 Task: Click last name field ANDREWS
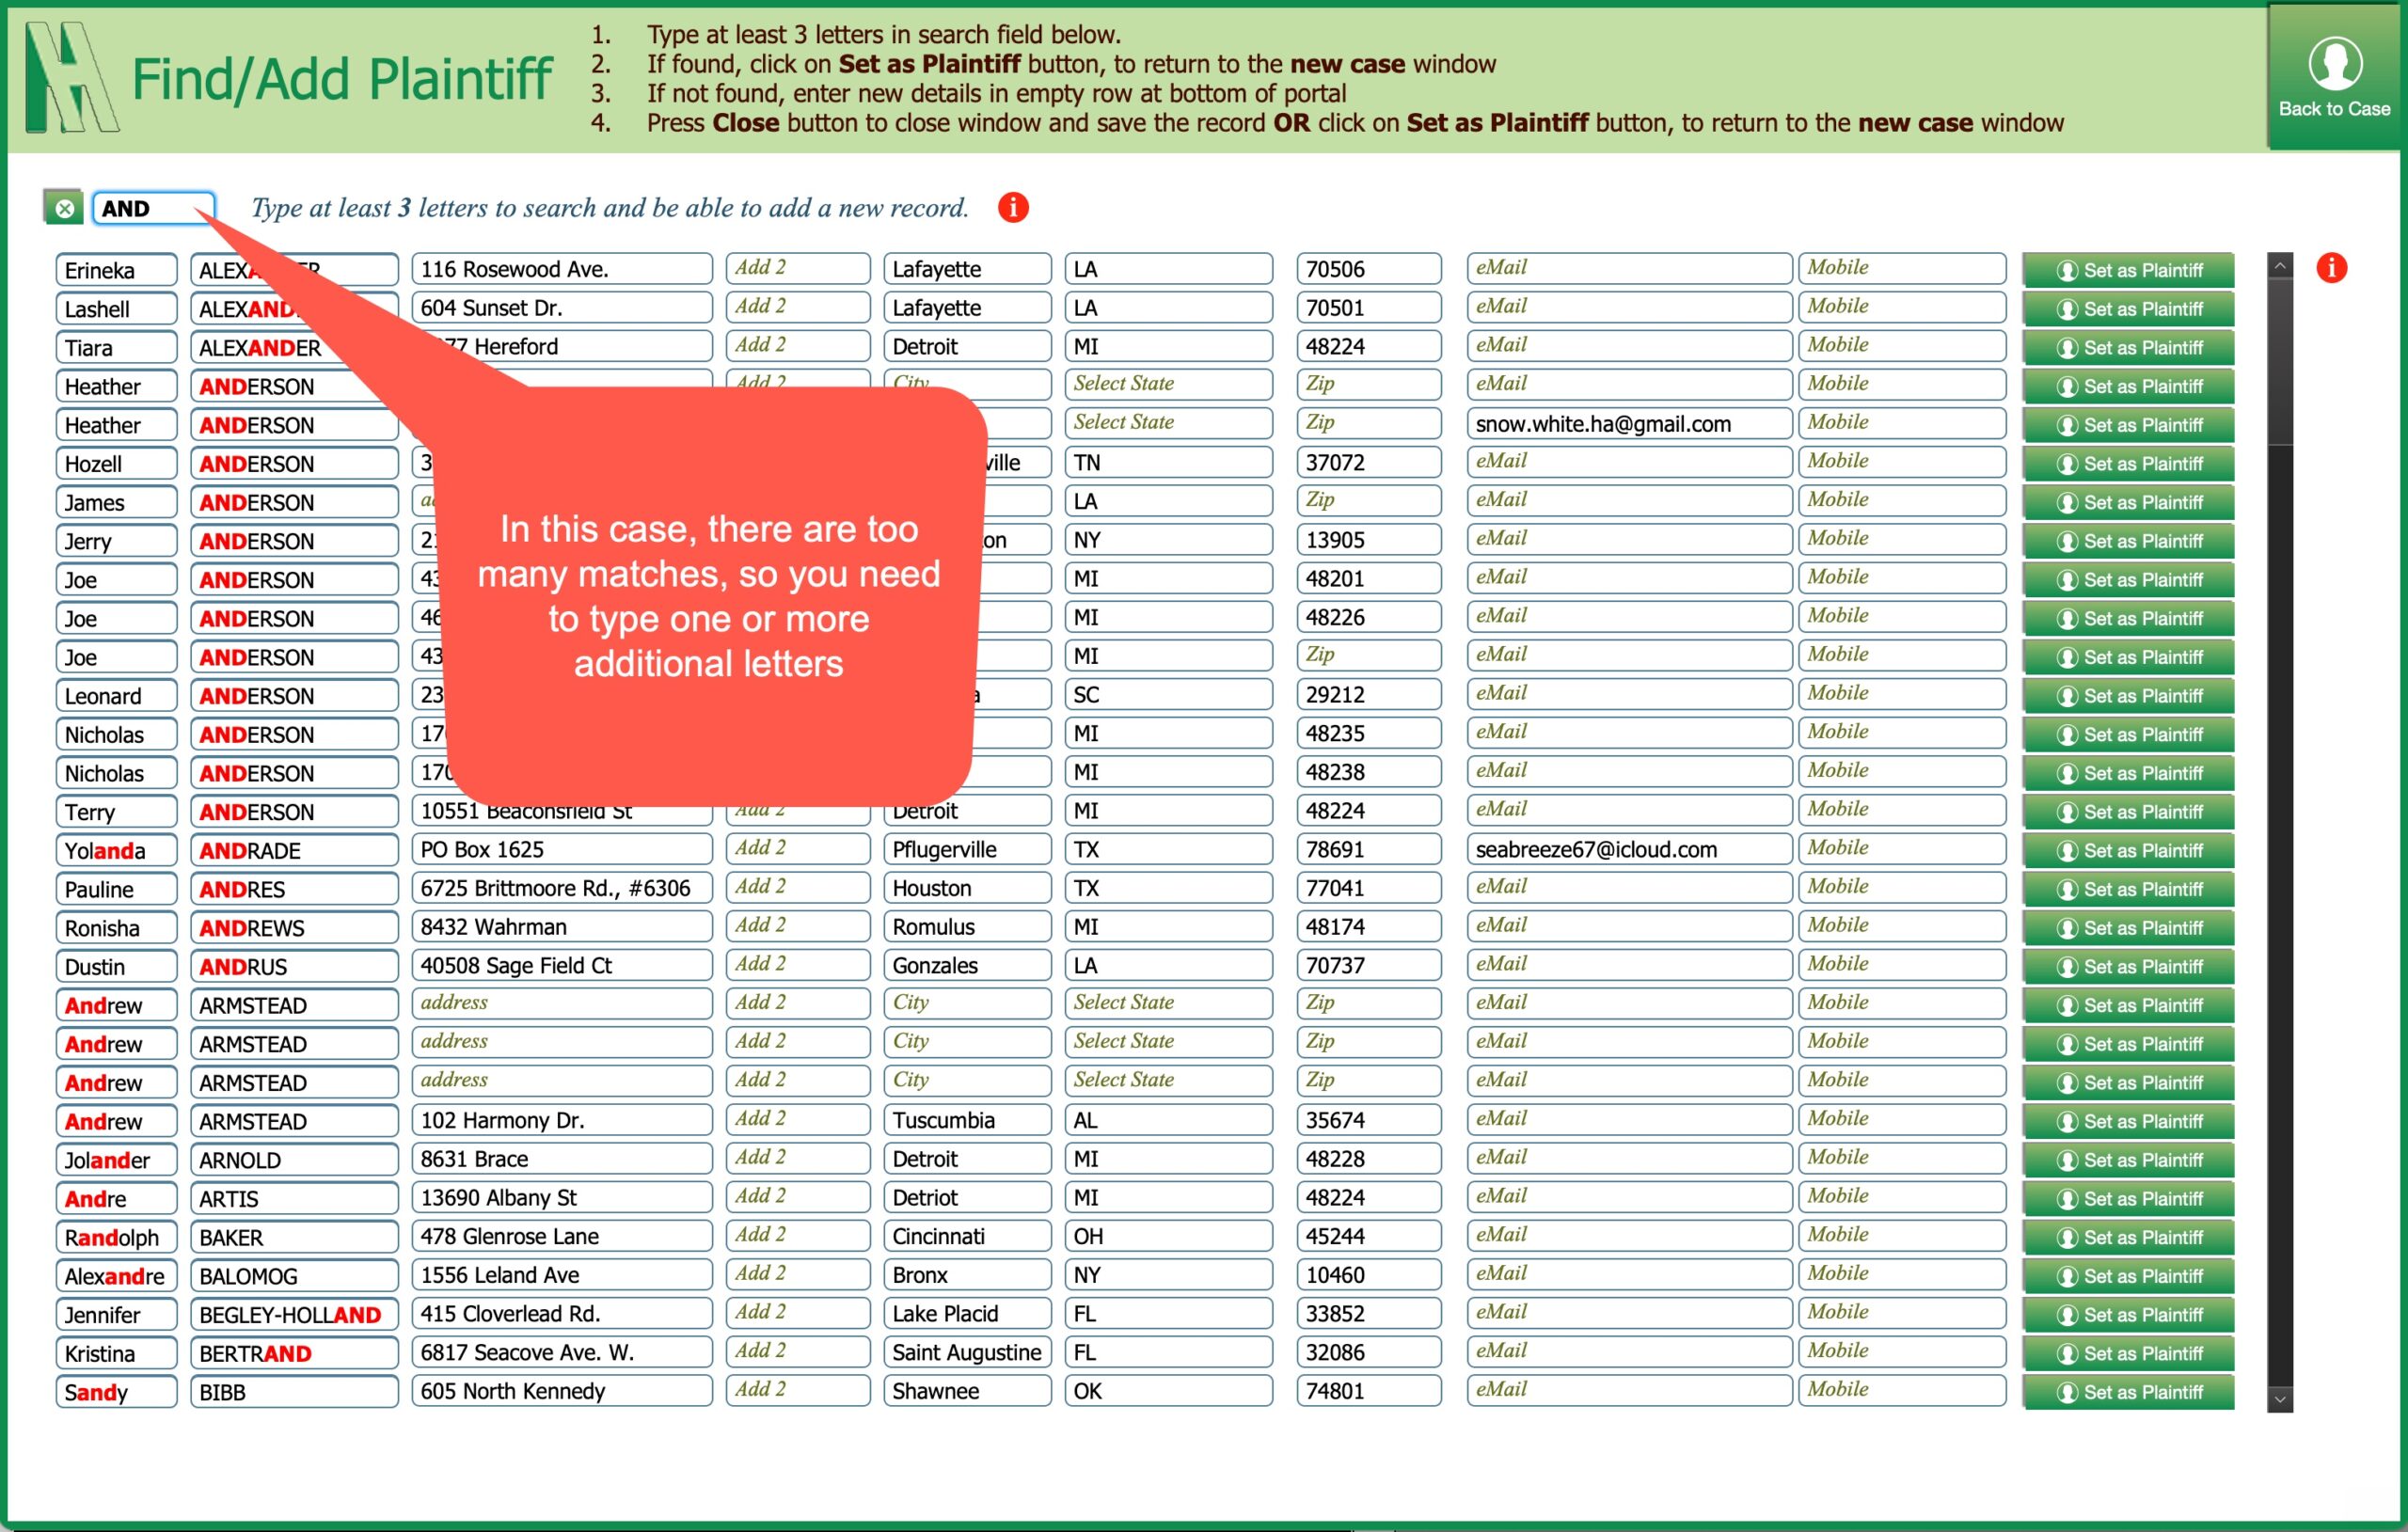click(x=294, y=928)
